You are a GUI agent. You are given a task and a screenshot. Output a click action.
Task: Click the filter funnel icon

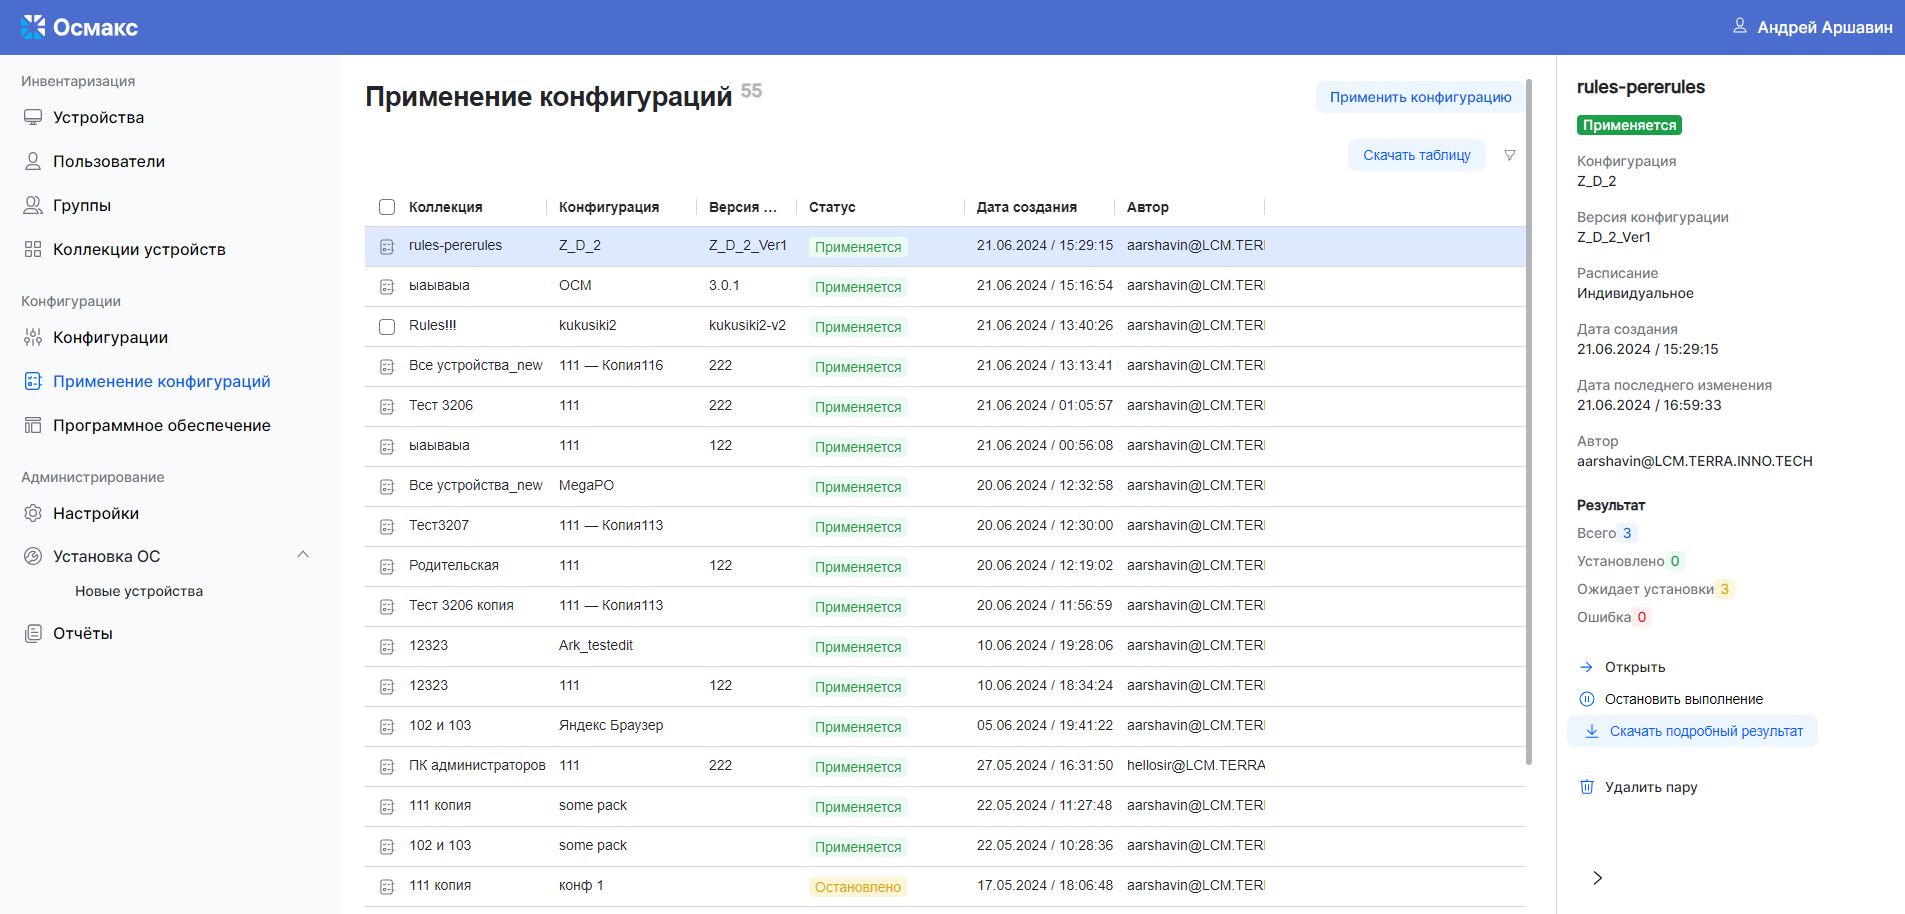click(x=1510, y=155)
